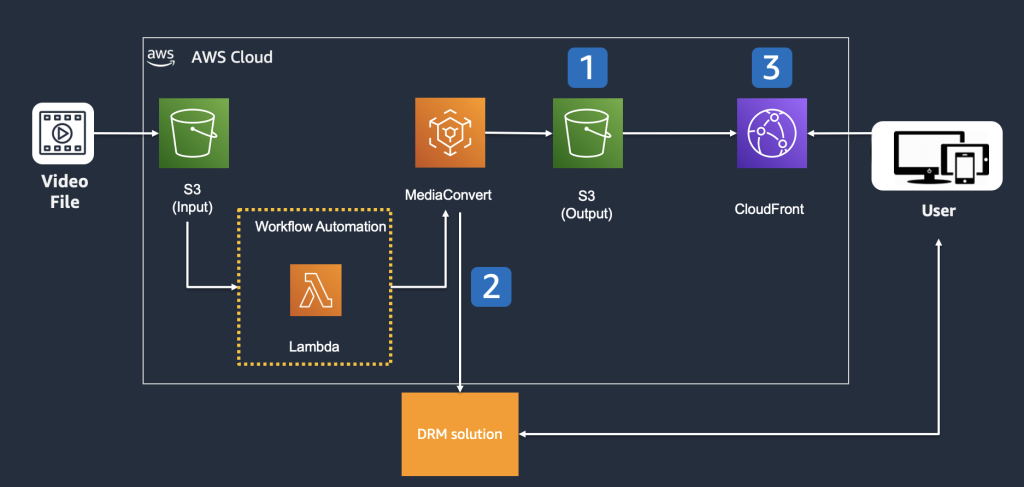
Task: Select the S3 Output bucket icon
Action: pyautogui.click(x=588, y=133)
